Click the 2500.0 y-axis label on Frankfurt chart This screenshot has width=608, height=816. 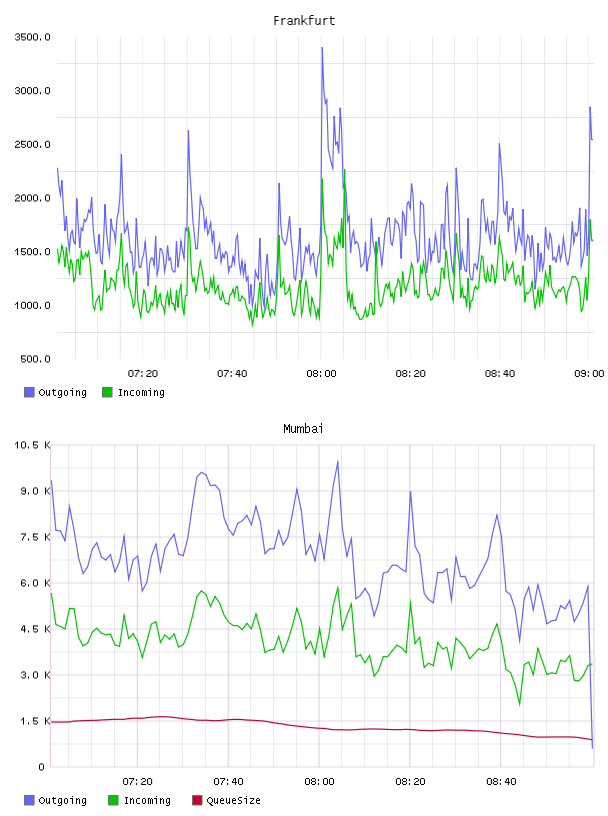[x=32, y=144]
